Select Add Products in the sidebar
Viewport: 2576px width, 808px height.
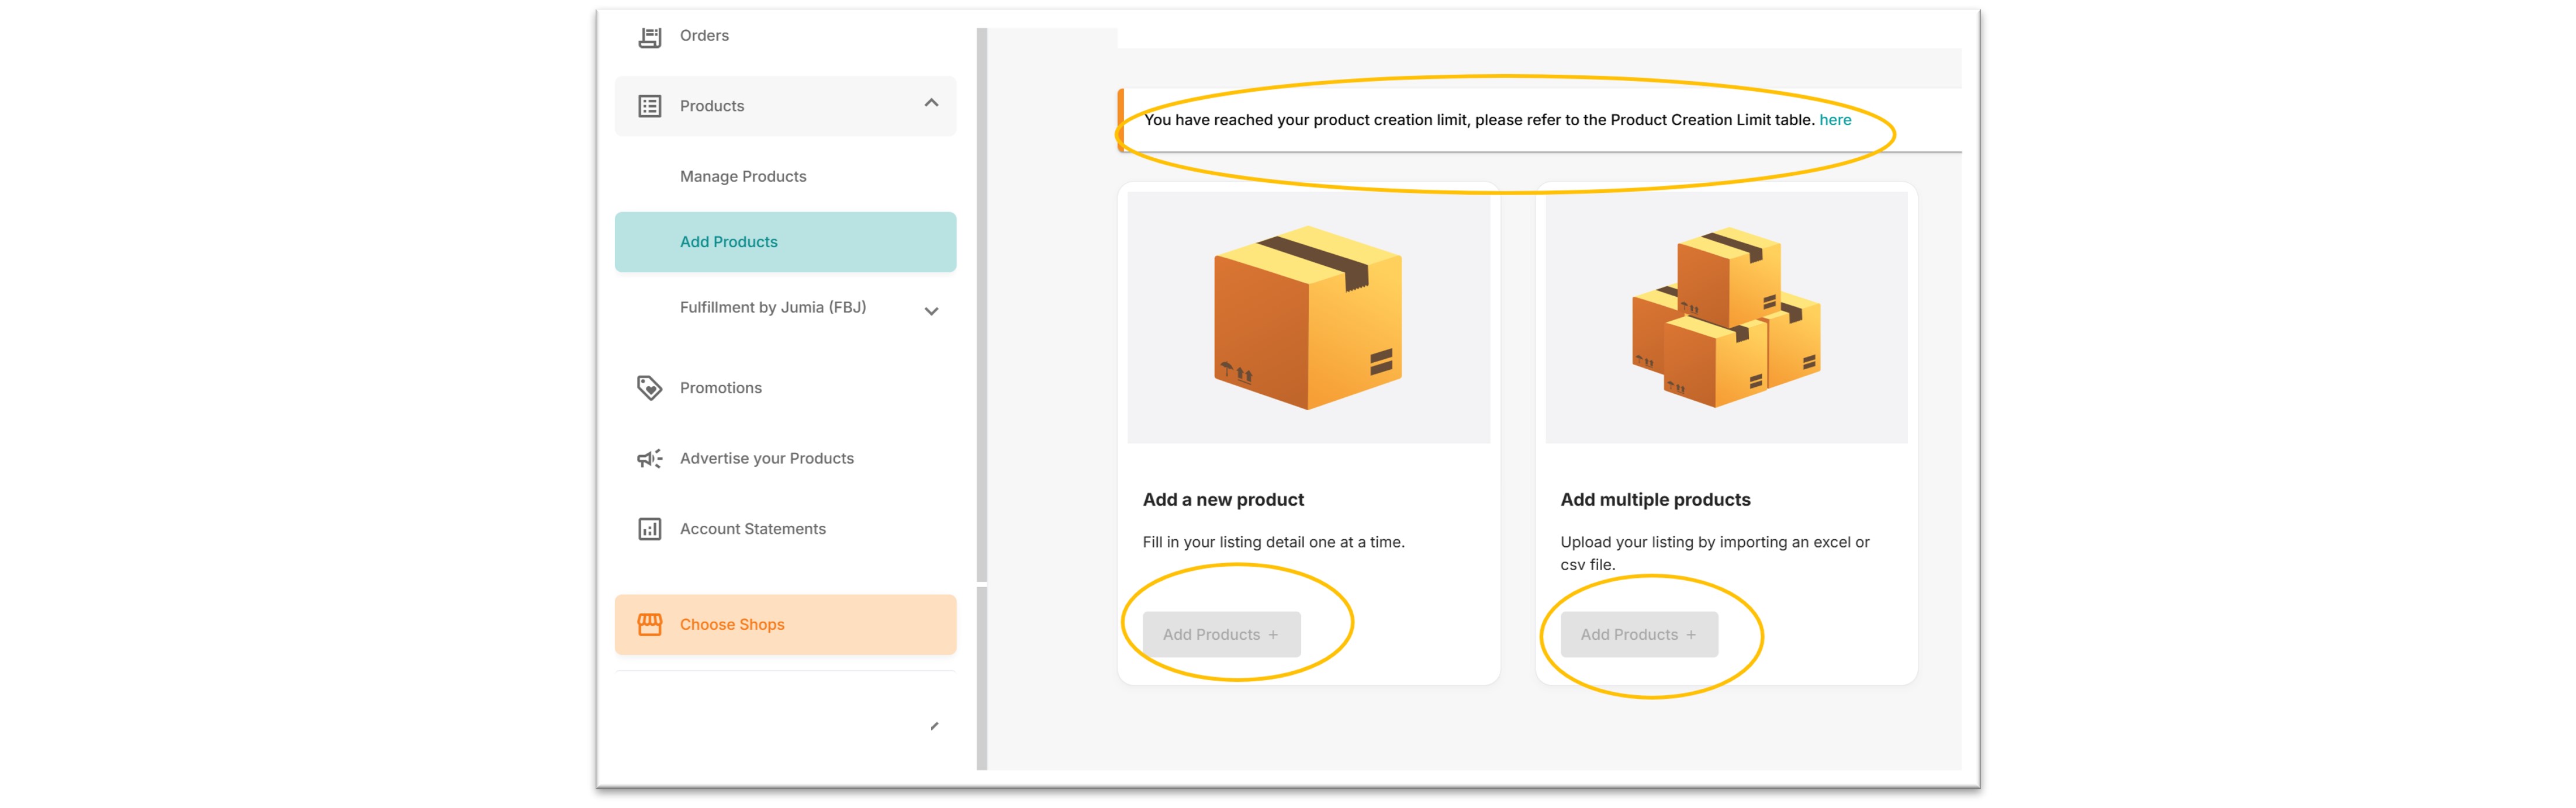(x=785, y=242)
